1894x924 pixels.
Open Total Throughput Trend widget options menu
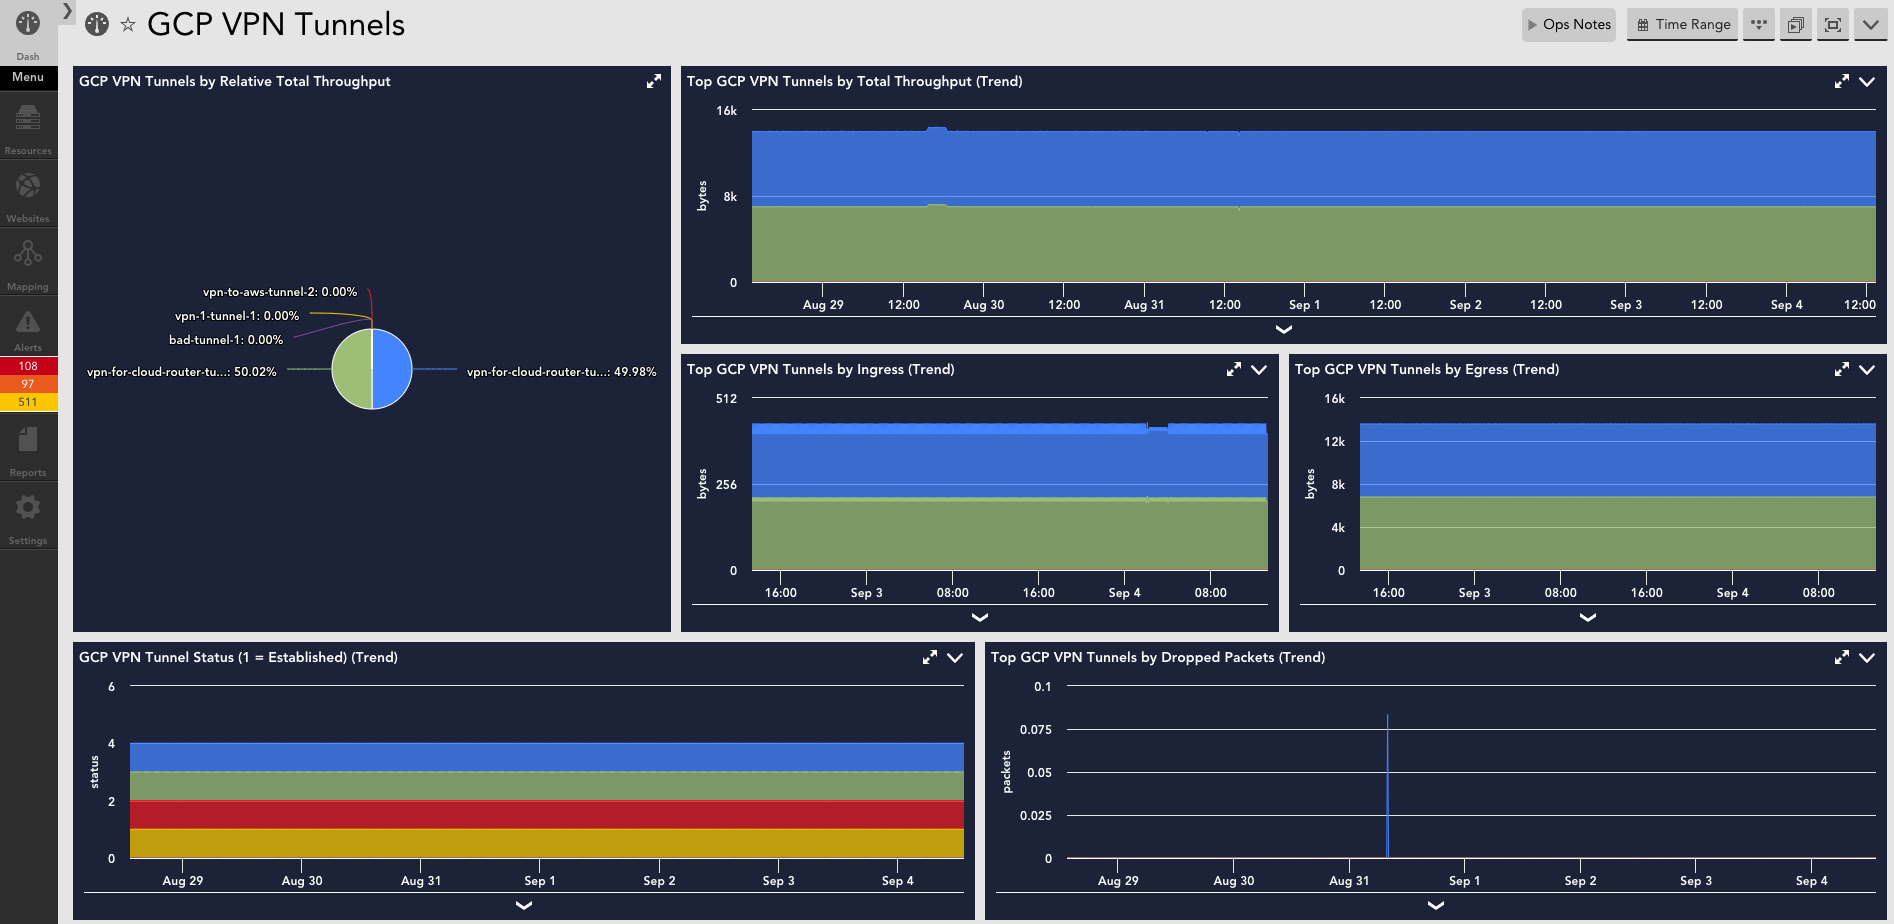pyautogui.click(x=1867, y=82)
